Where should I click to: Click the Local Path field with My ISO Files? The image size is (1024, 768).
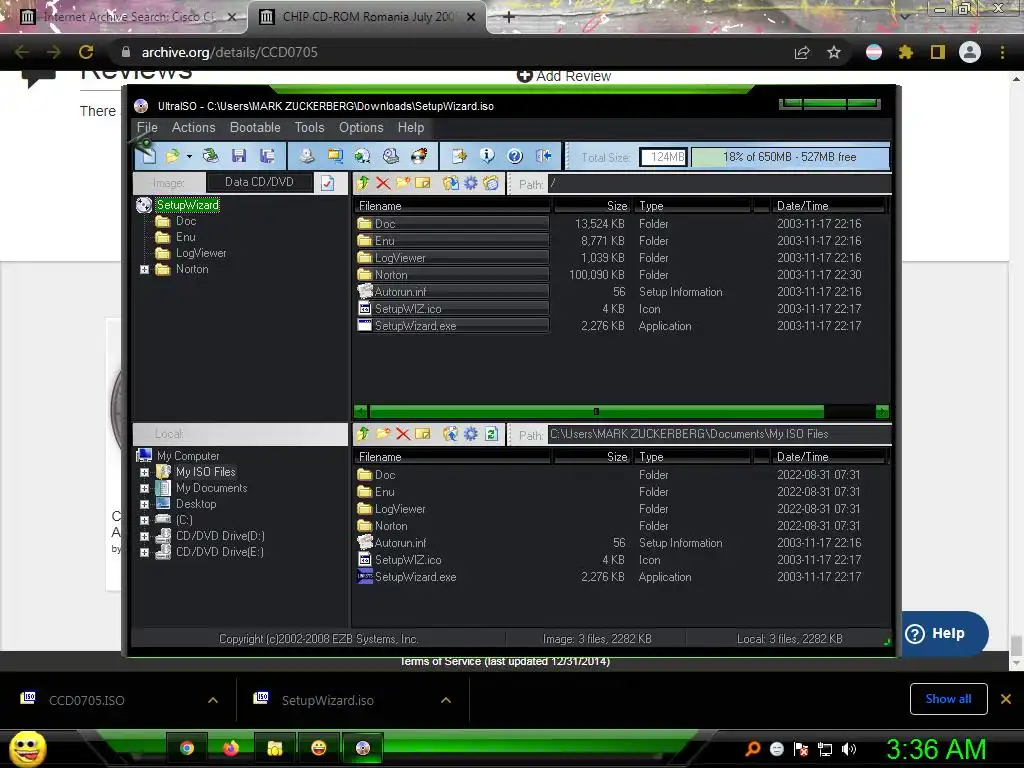[719, 434]
